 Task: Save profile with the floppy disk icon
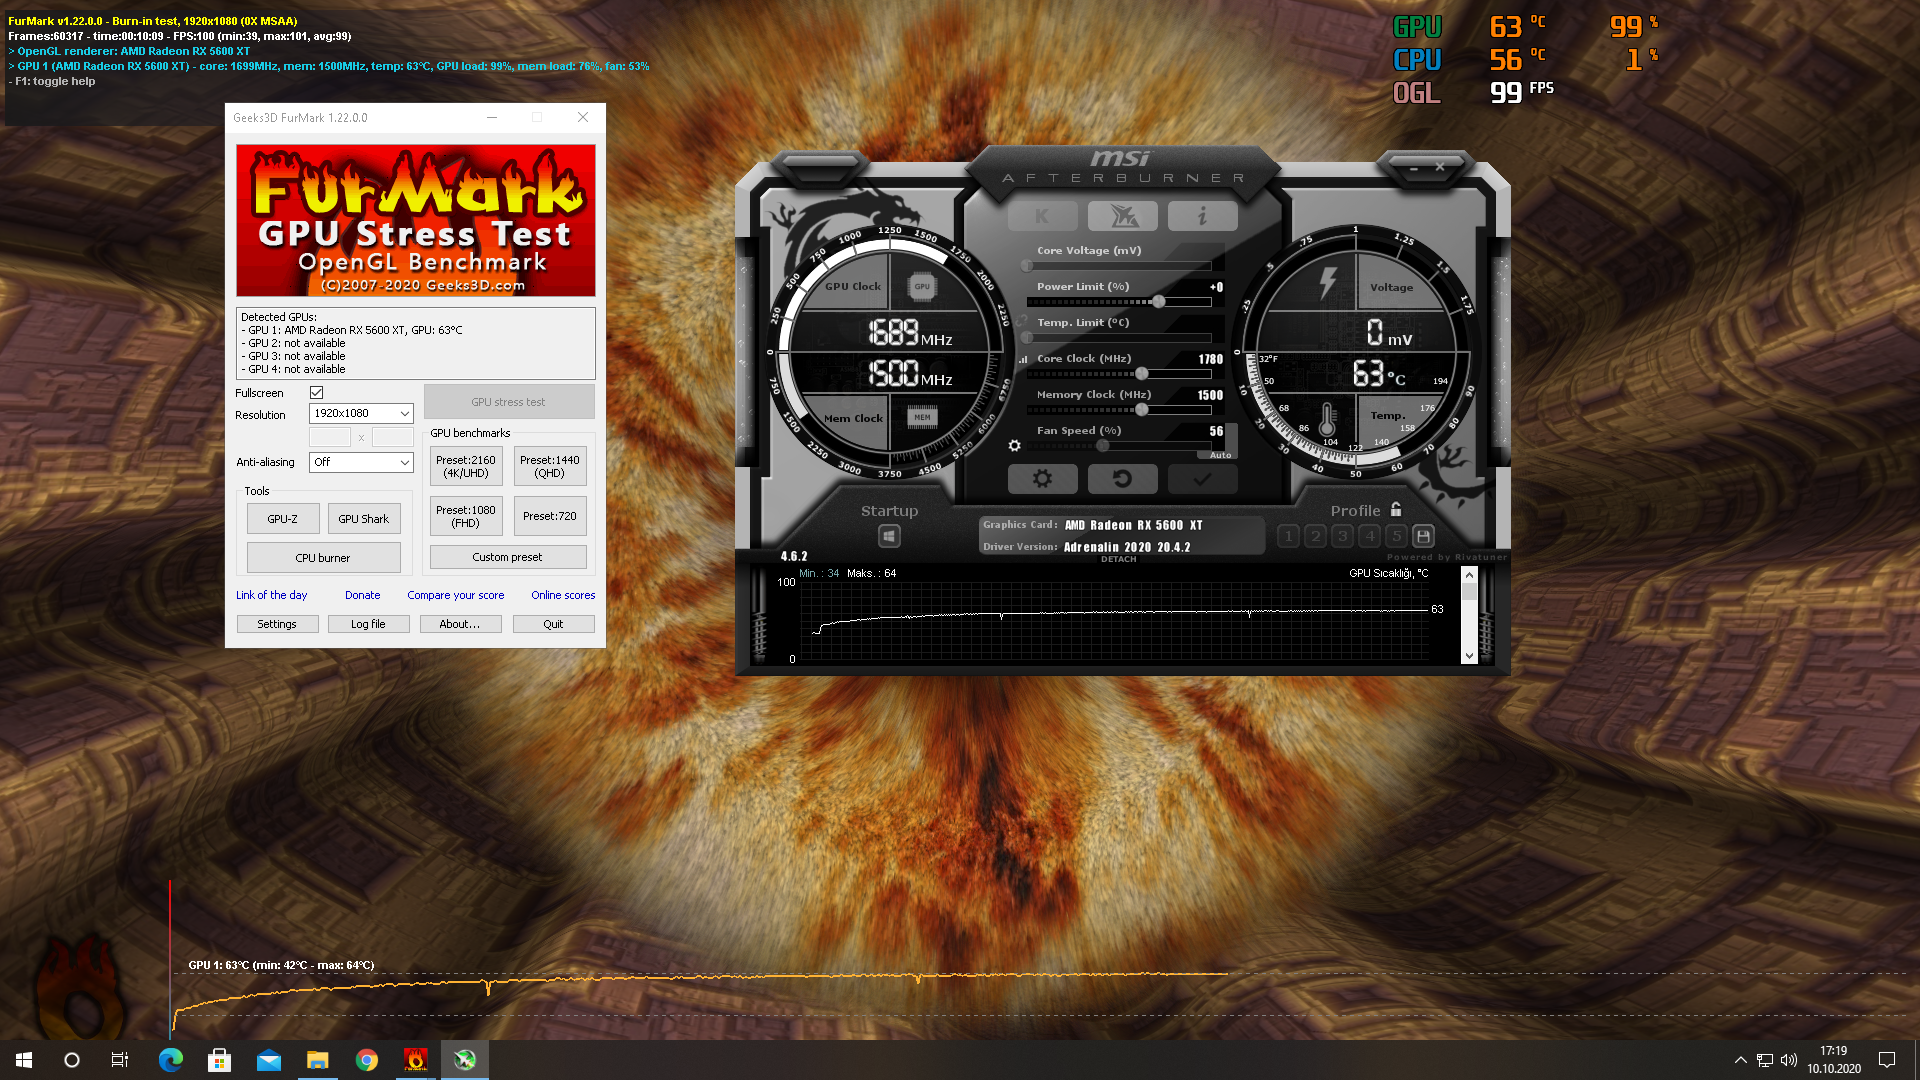click(x=1424, y=536)
